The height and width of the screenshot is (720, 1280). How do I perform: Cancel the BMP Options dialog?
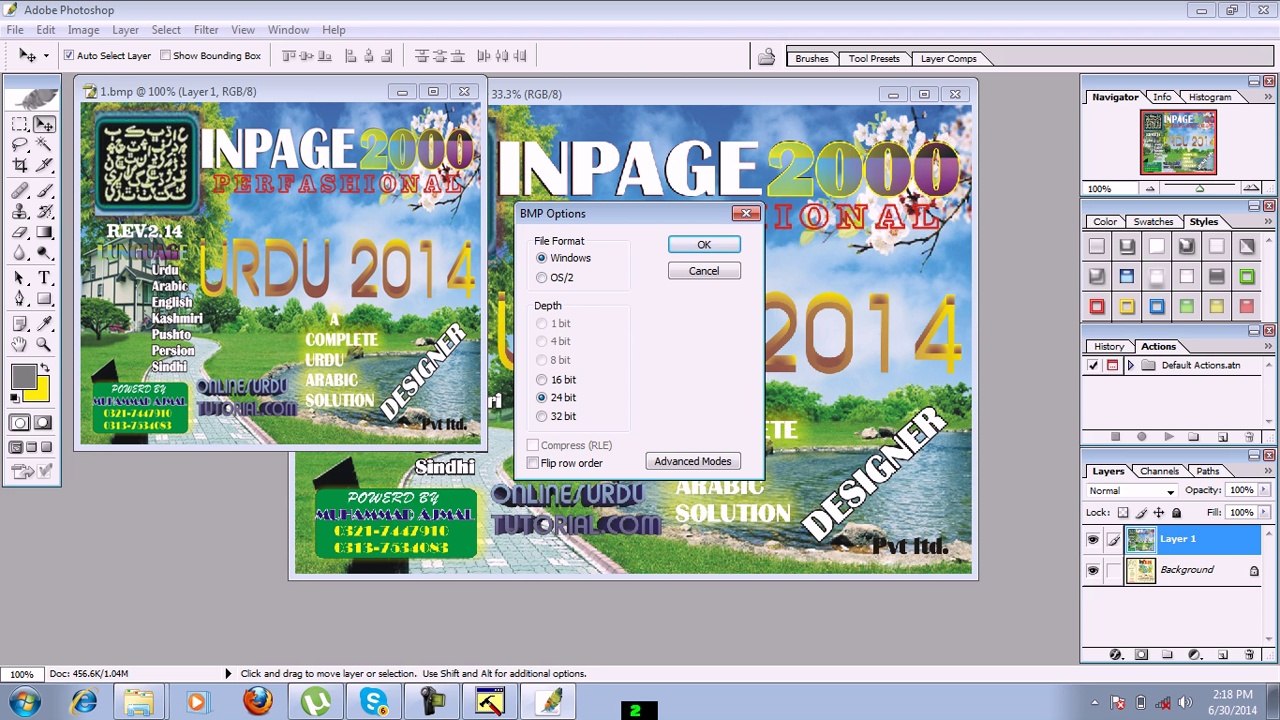coord(704,271)
